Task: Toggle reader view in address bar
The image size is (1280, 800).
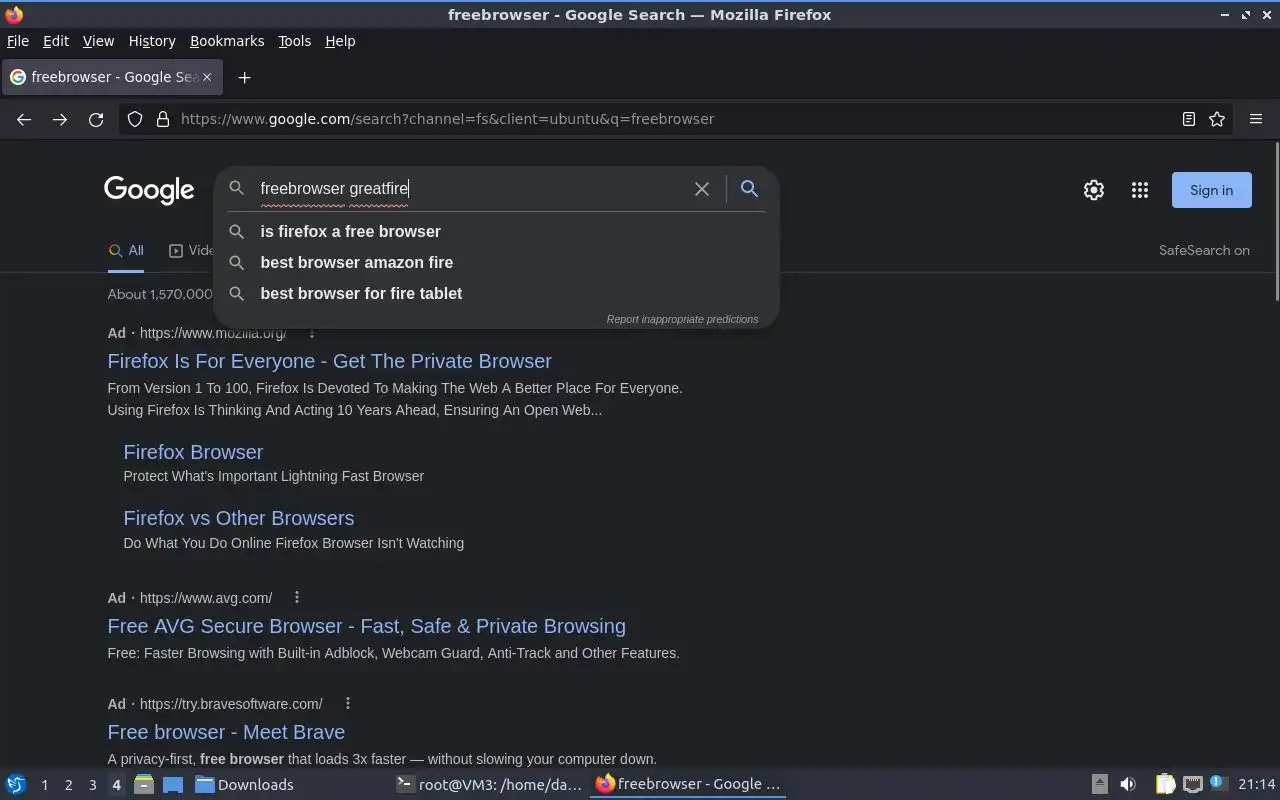Action: [1189, 119]
